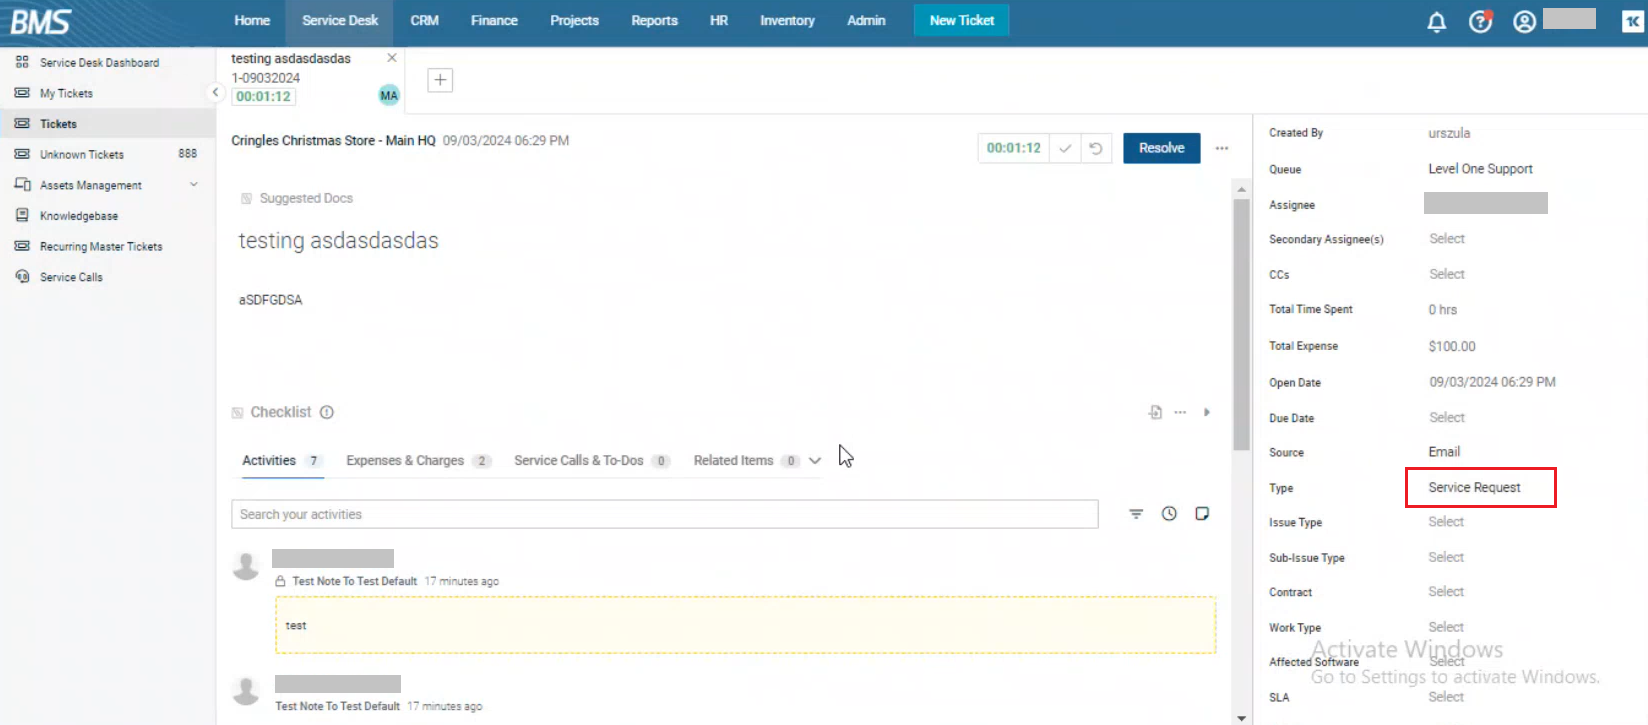This screenshot has height=725, width=1648.
Task: Click the Search your activities field
Action: [x=664, y=514]
